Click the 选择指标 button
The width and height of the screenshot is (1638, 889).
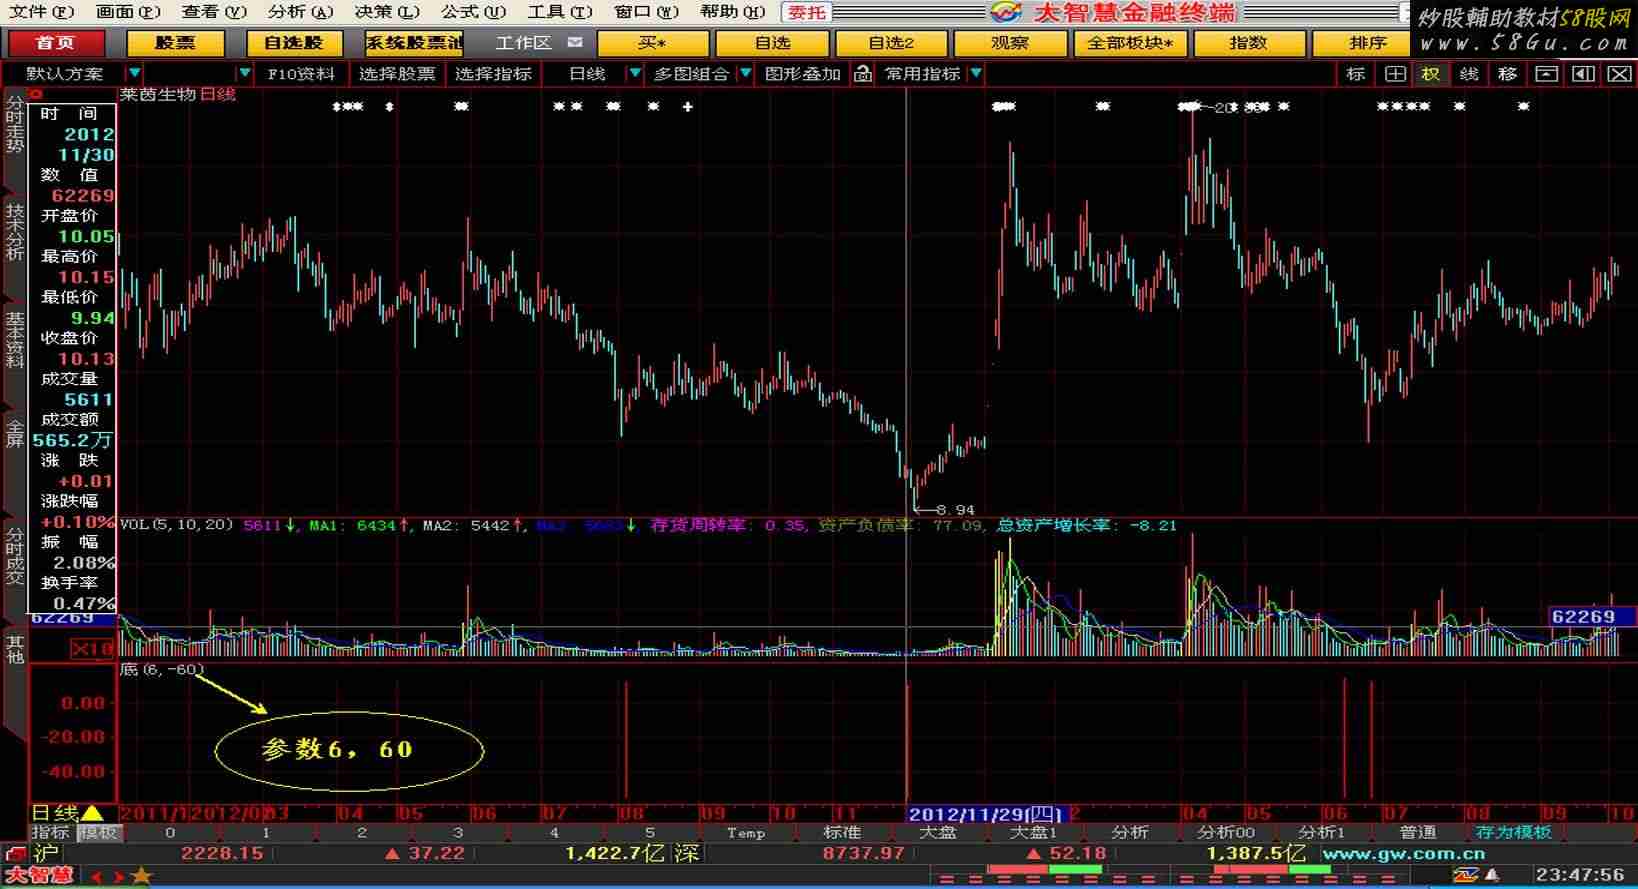click(493, 74)
